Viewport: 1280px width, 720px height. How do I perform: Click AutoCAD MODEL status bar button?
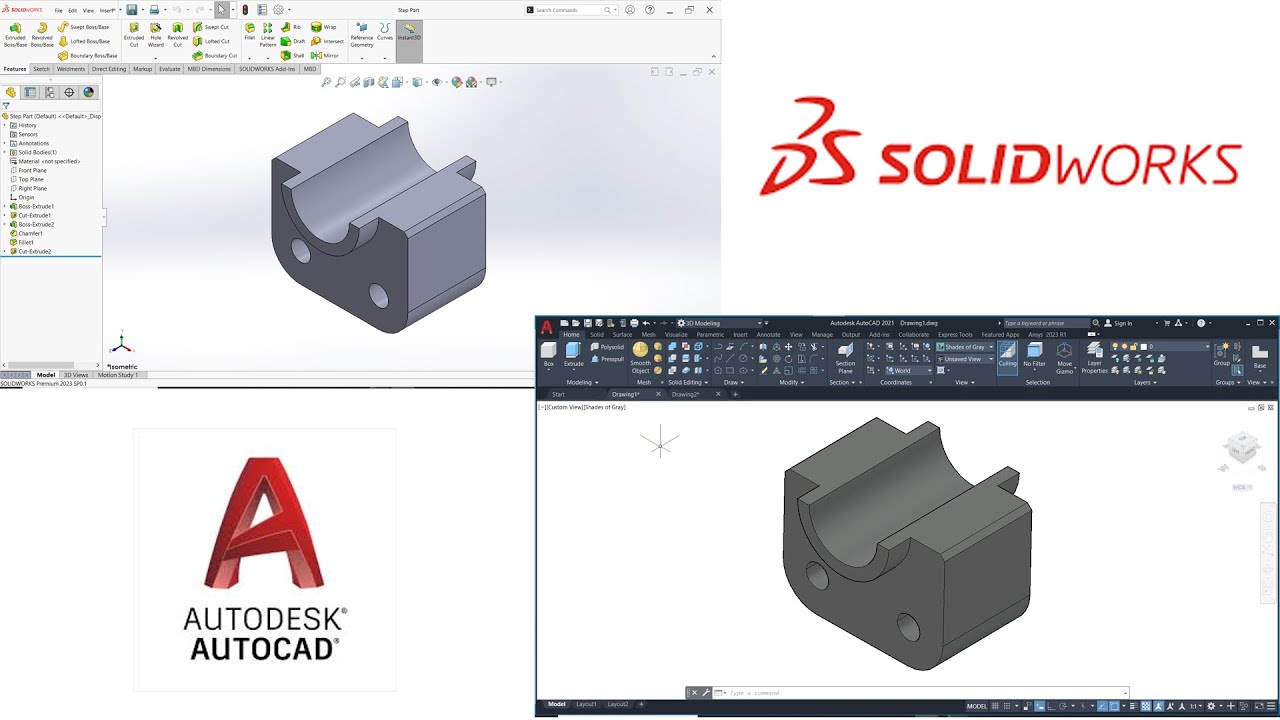click(977, 706)
